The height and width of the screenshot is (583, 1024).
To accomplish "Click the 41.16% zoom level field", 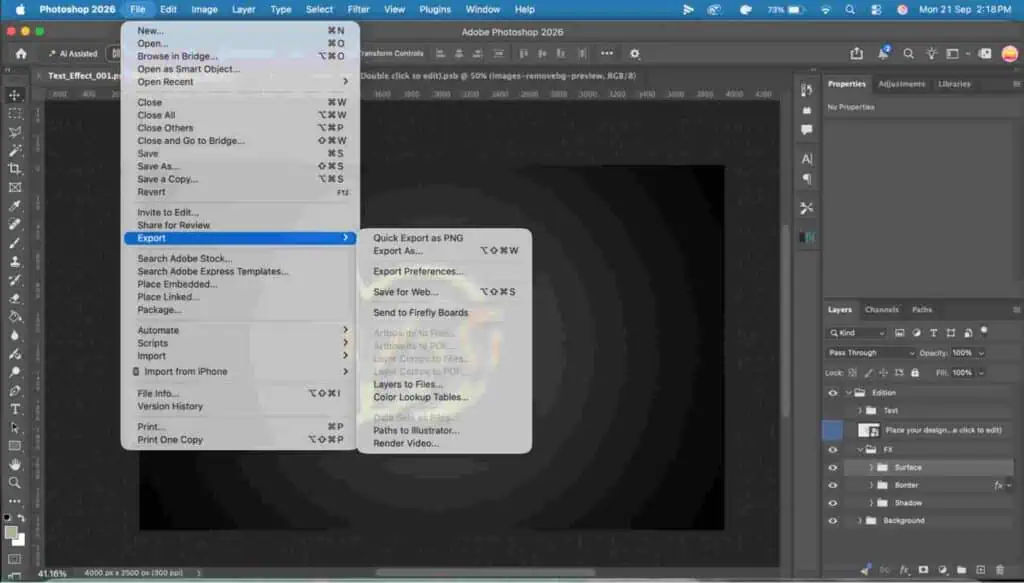I will coord(52,573).
